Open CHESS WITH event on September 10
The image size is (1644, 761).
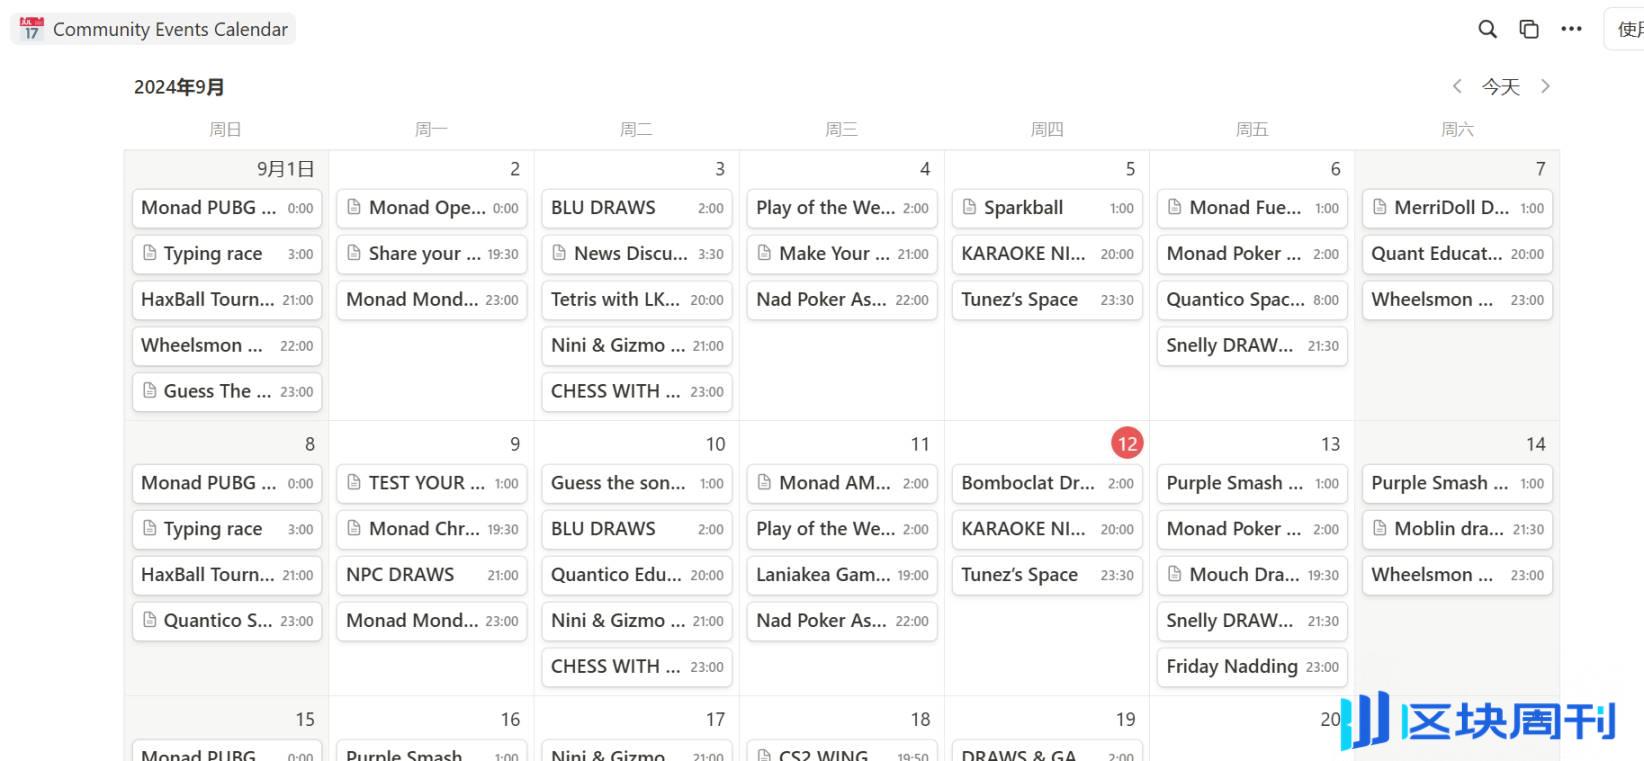(637, 667)
